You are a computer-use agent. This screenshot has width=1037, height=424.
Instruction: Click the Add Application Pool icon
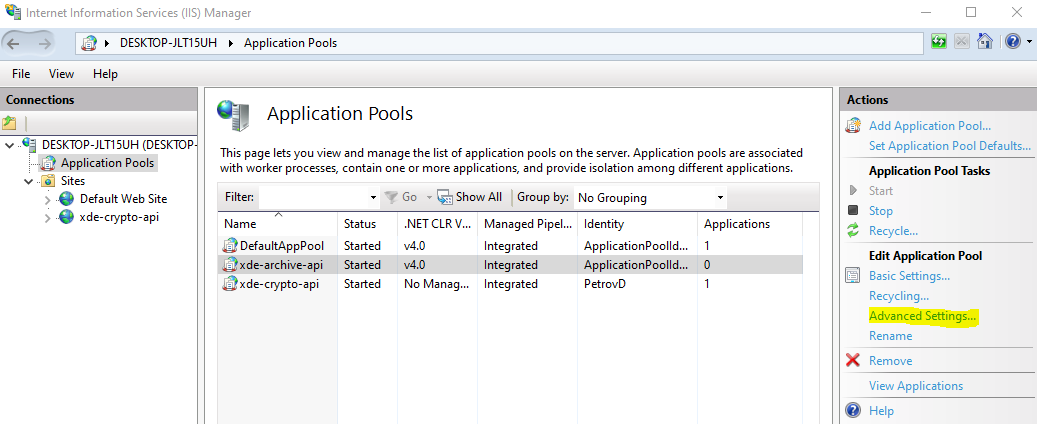(x=853, y=126)
